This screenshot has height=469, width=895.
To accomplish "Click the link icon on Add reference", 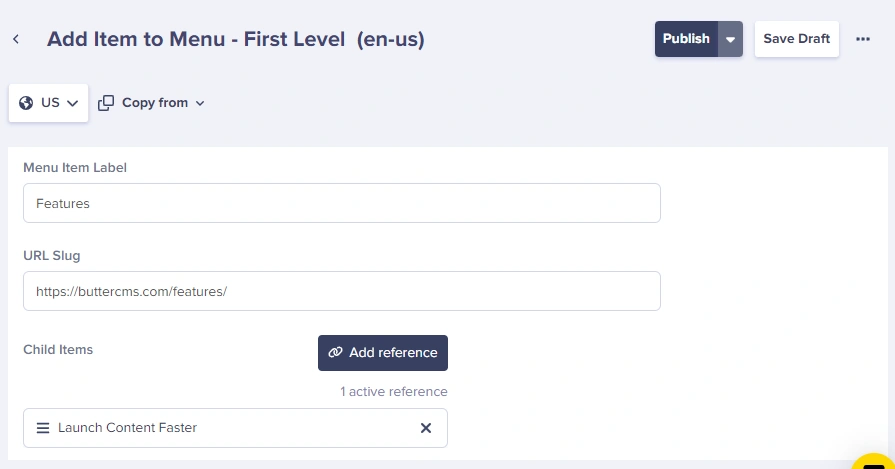I will point(336,353).
